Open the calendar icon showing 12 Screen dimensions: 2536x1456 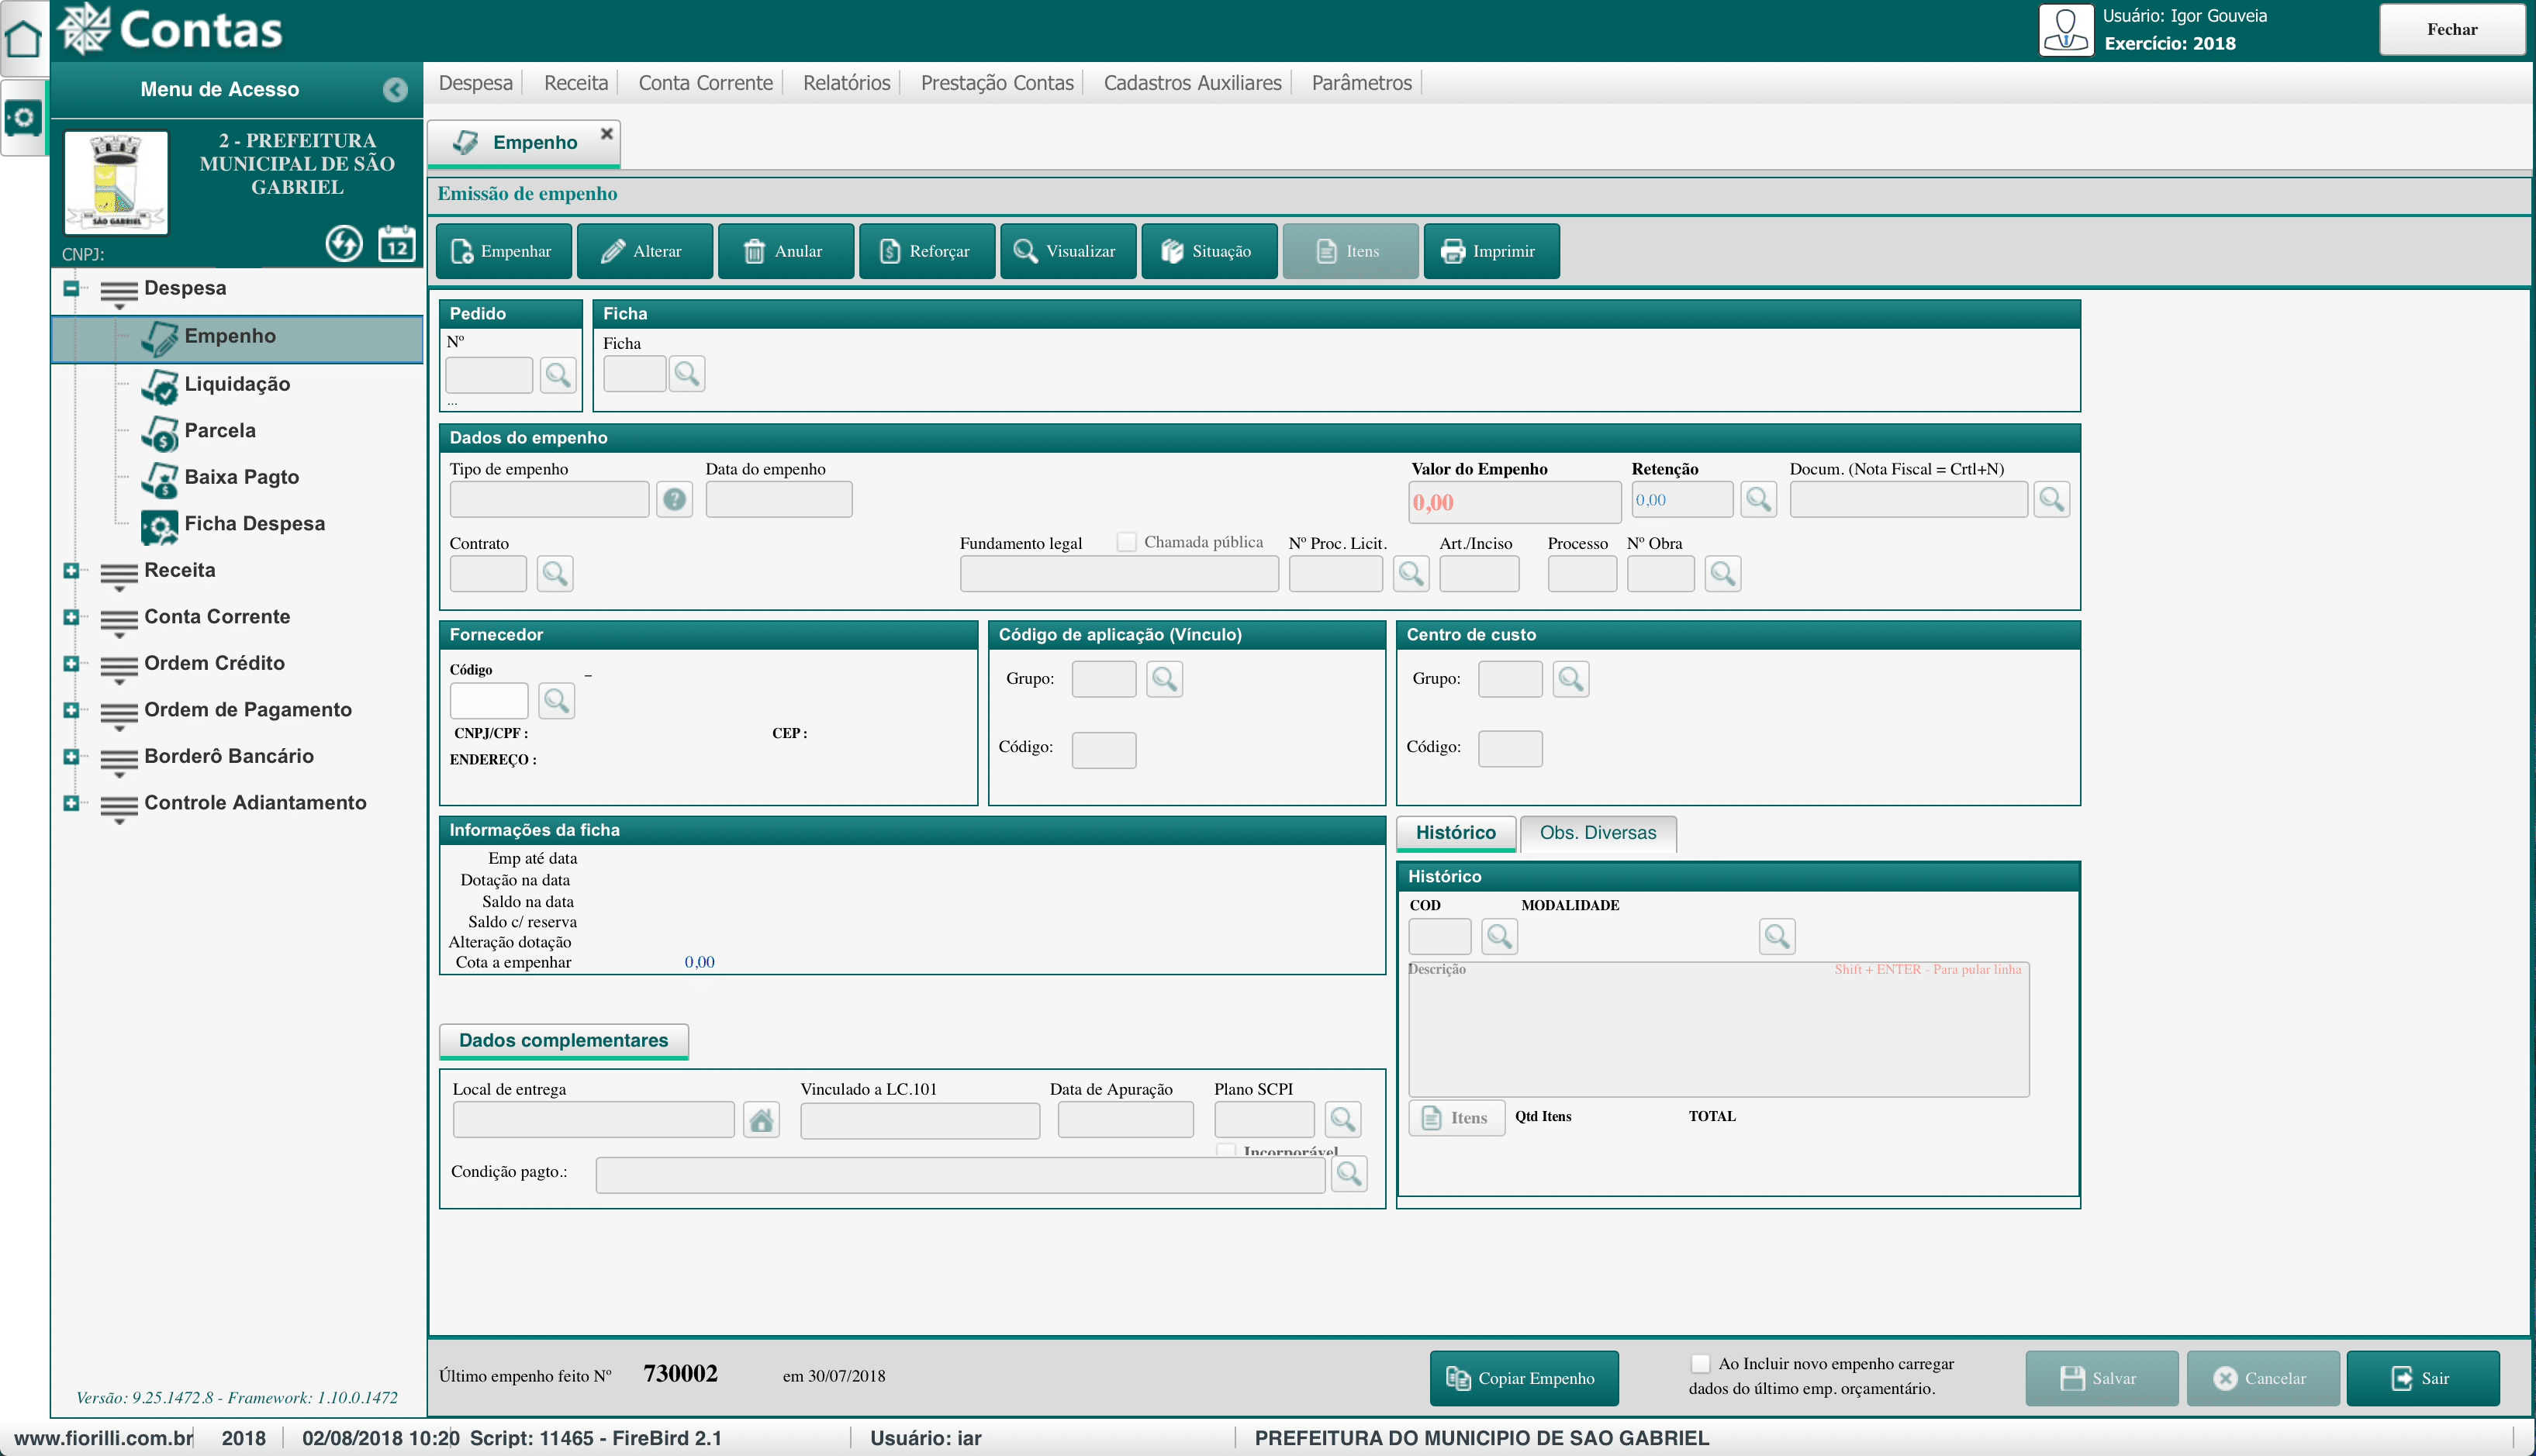coord(397,243)
